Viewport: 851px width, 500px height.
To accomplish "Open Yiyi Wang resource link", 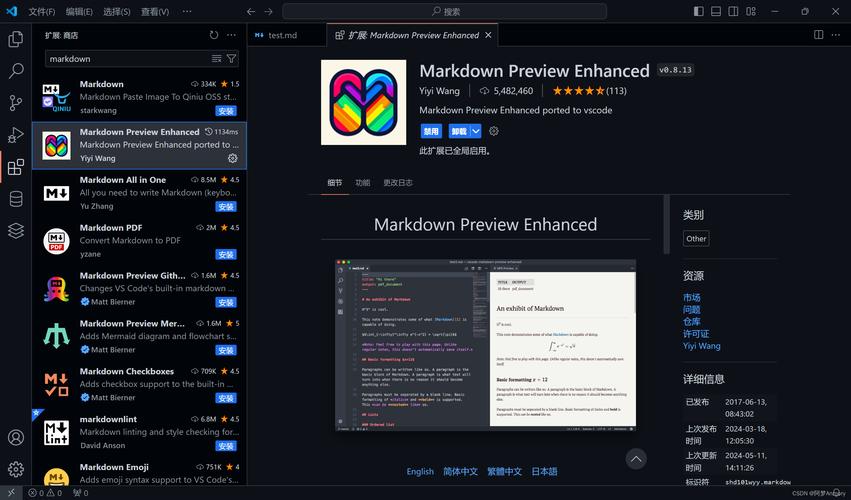I will pos(702,346).
